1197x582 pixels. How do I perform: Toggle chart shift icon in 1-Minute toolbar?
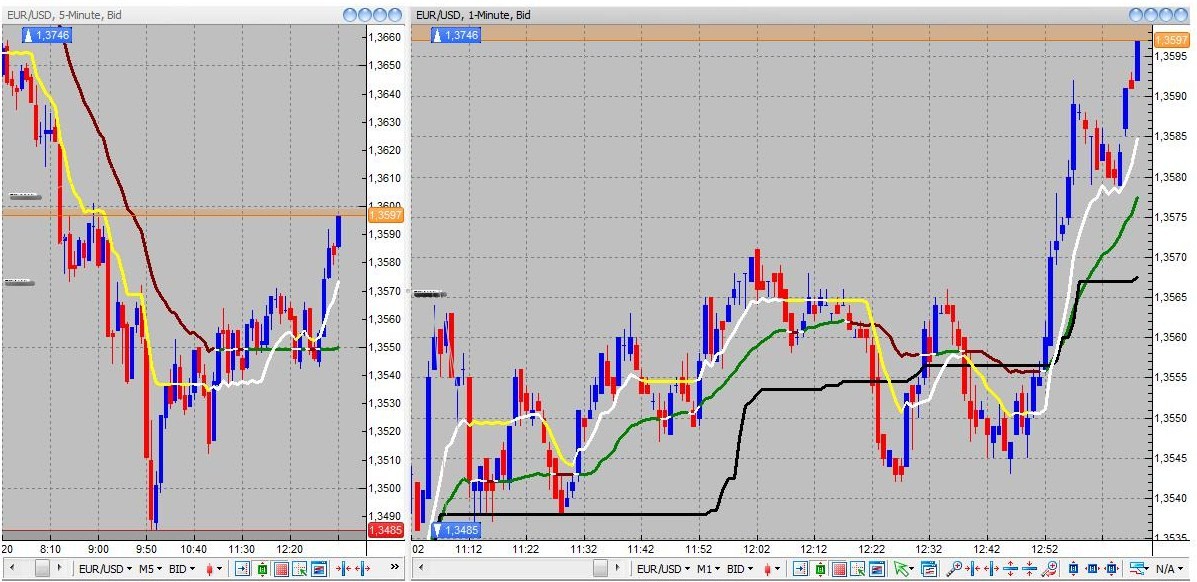tap(800, 568)
